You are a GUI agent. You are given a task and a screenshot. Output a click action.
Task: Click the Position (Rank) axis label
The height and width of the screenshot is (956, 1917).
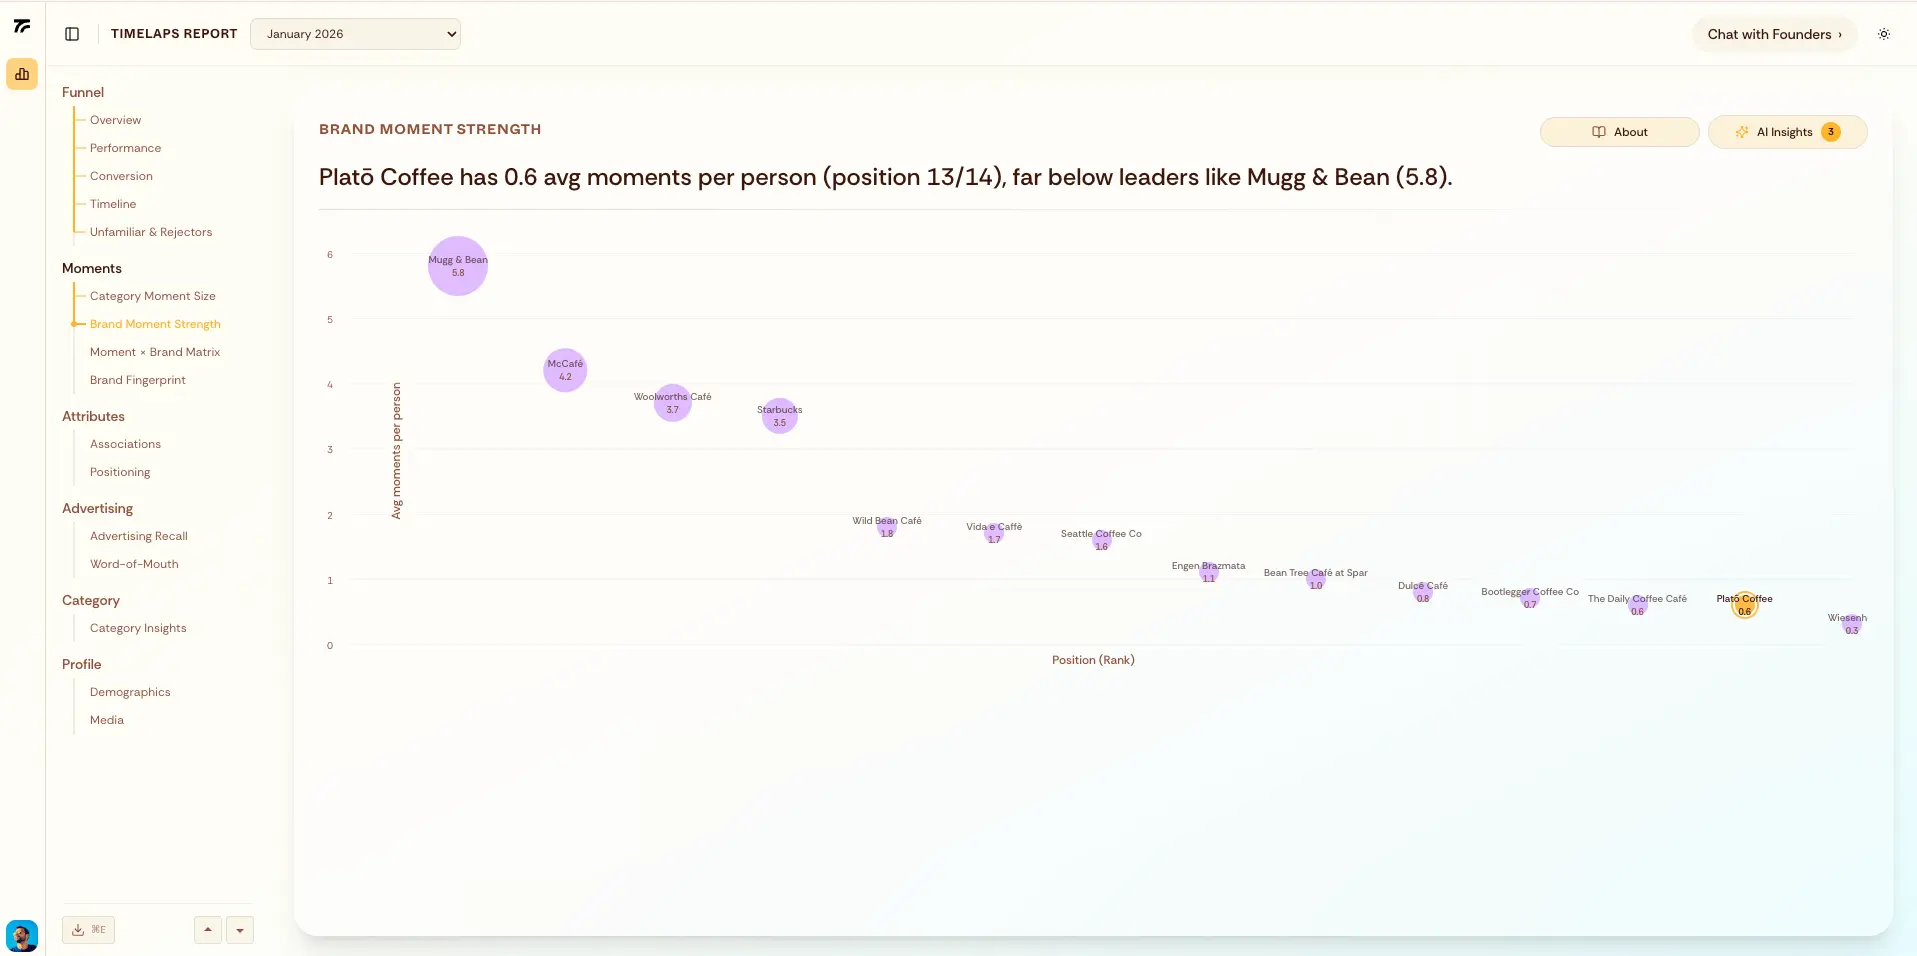(1093, 660)
